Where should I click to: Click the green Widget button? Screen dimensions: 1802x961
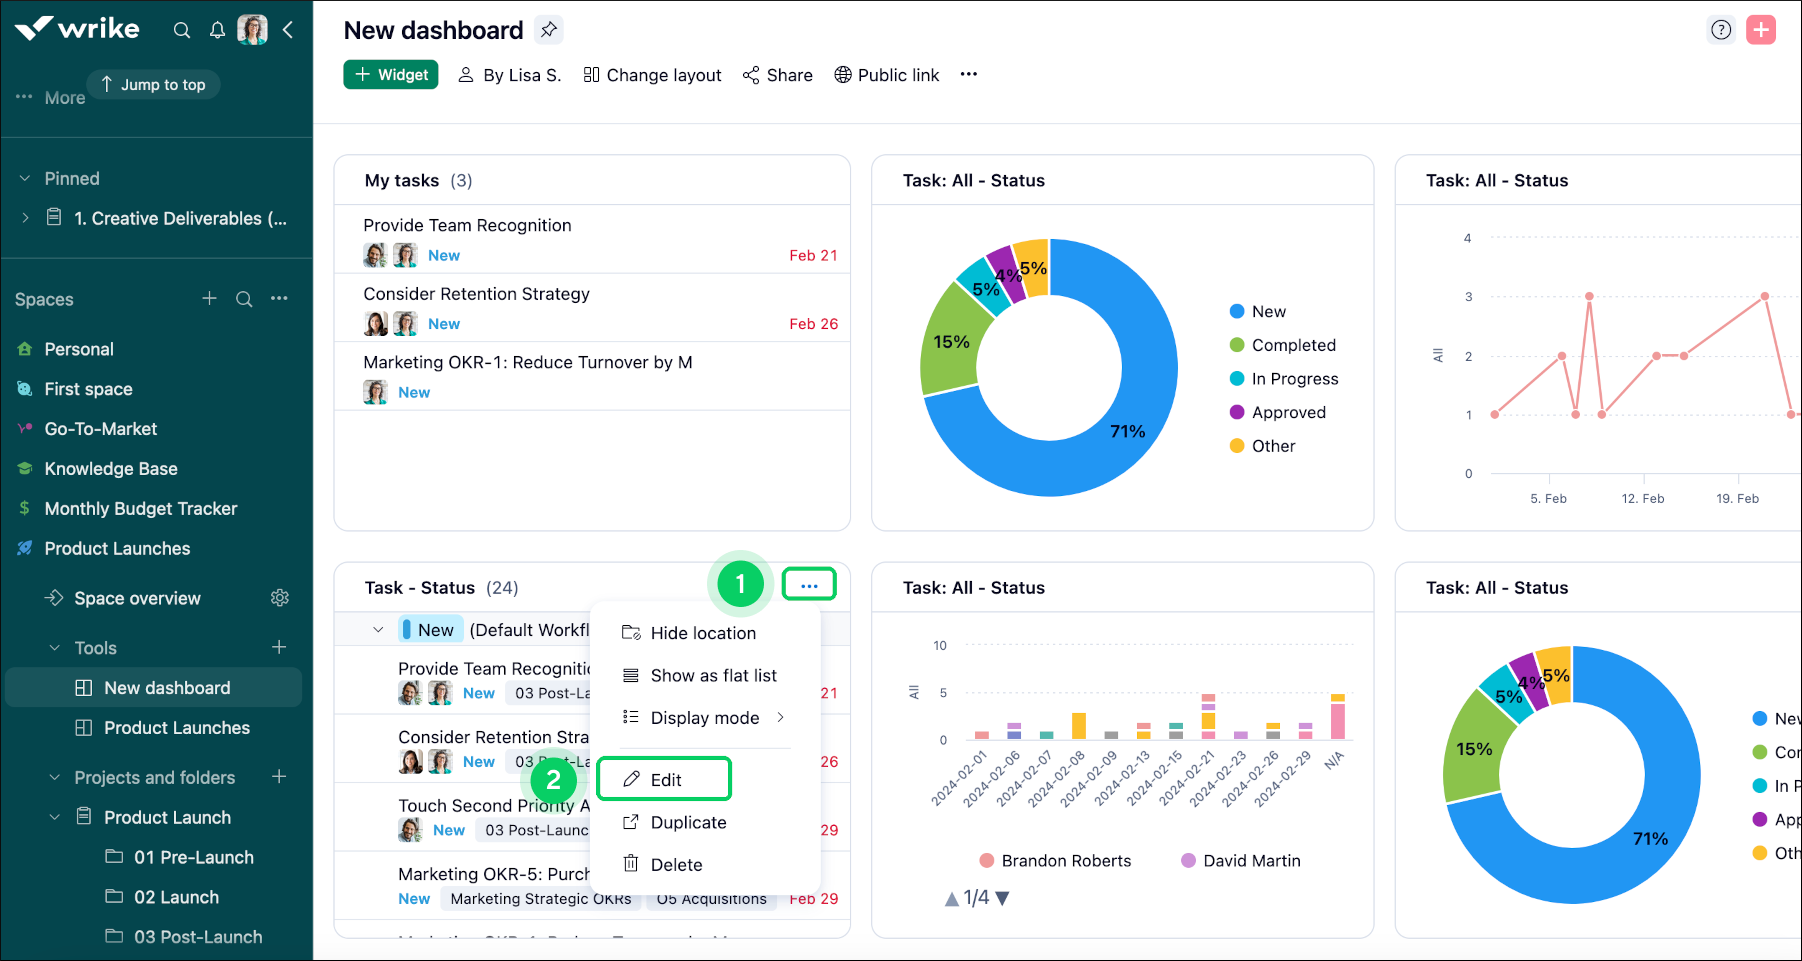pos(391,75)
